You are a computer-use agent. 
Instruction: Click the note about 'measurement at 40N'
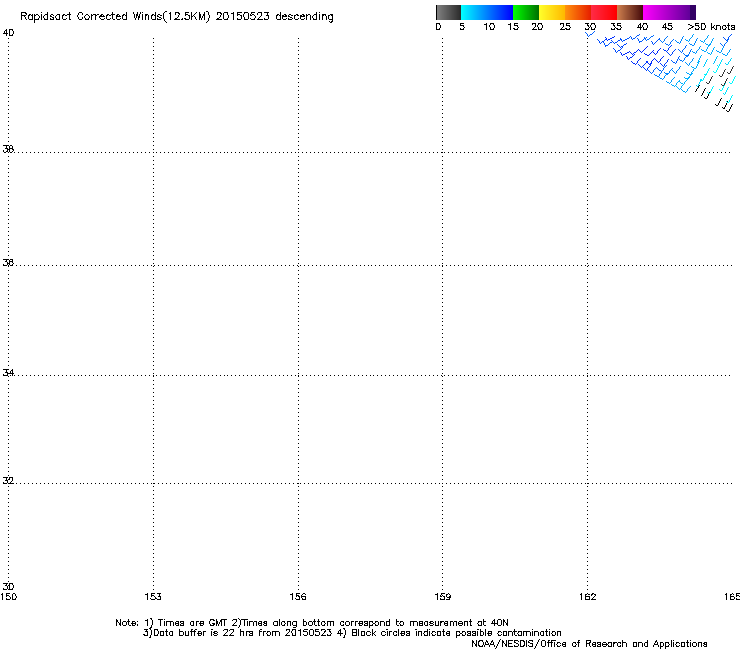pyautogui.click(x=459, y=623)
